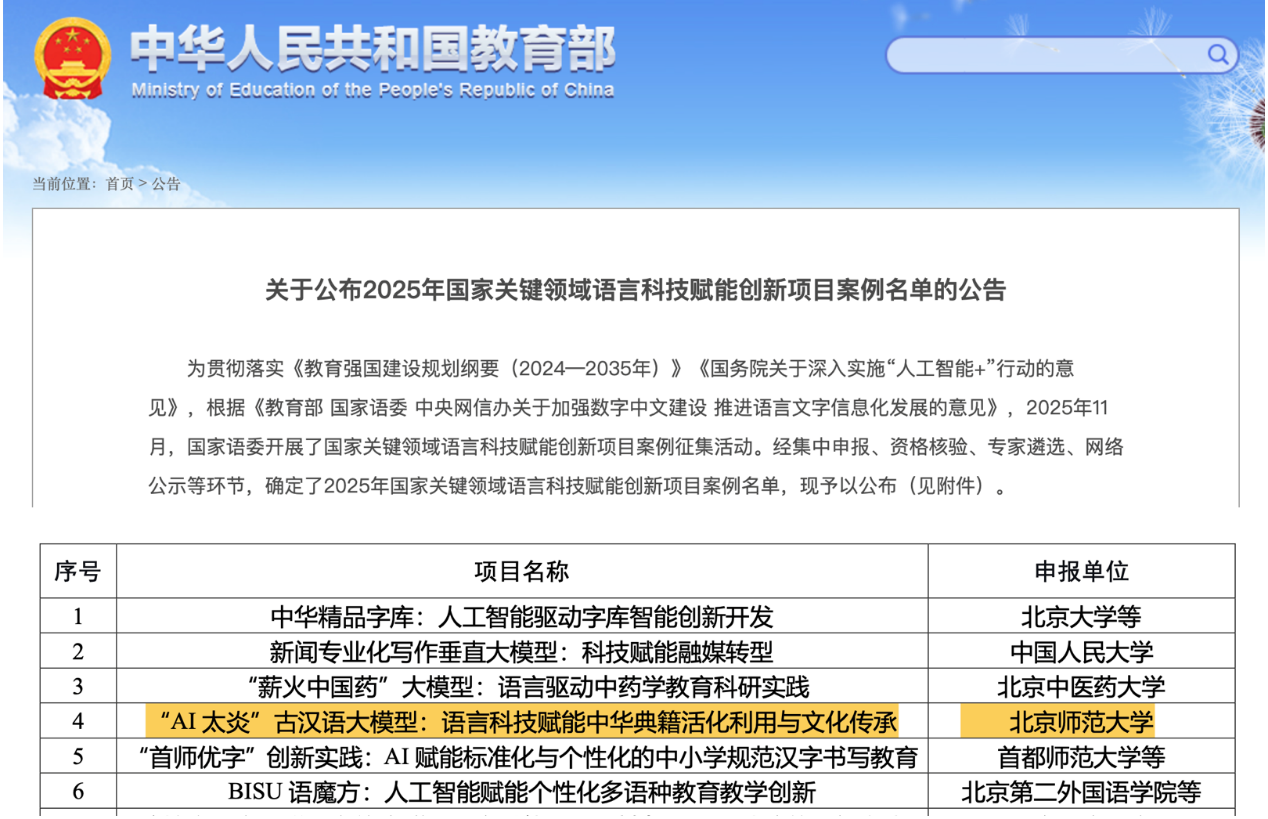
Task: Select "薪火中国药"大模型 project cell
Action: click(x=522, y=687)
